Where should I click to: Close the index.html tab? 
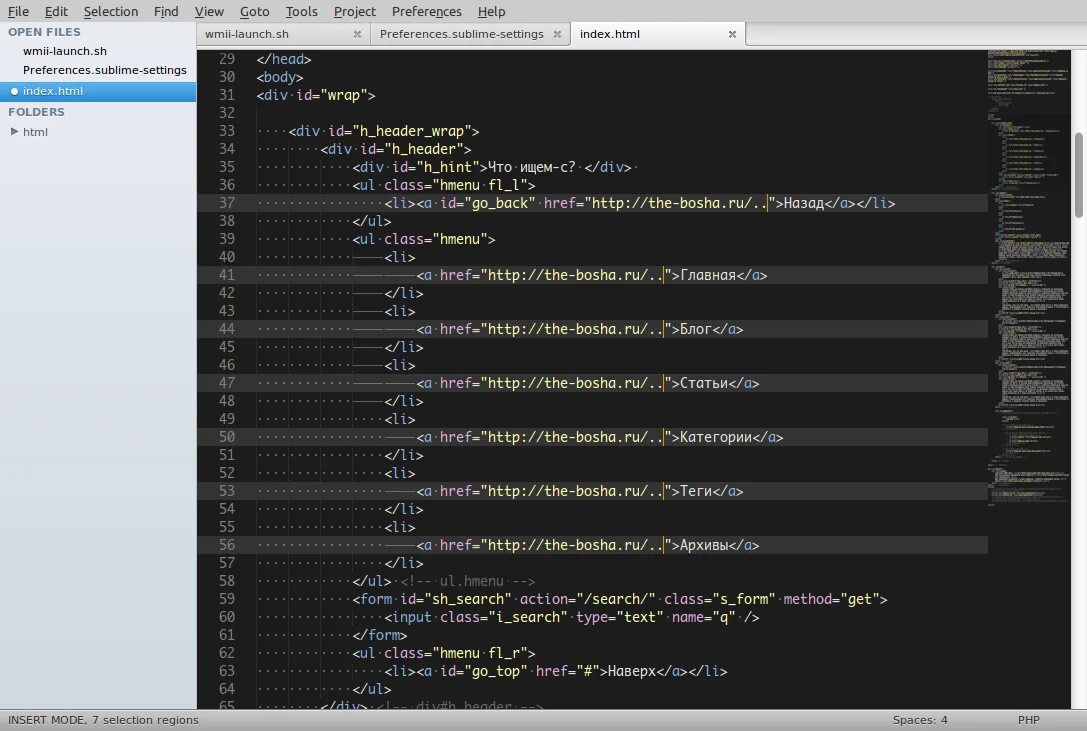pos(732,34)
